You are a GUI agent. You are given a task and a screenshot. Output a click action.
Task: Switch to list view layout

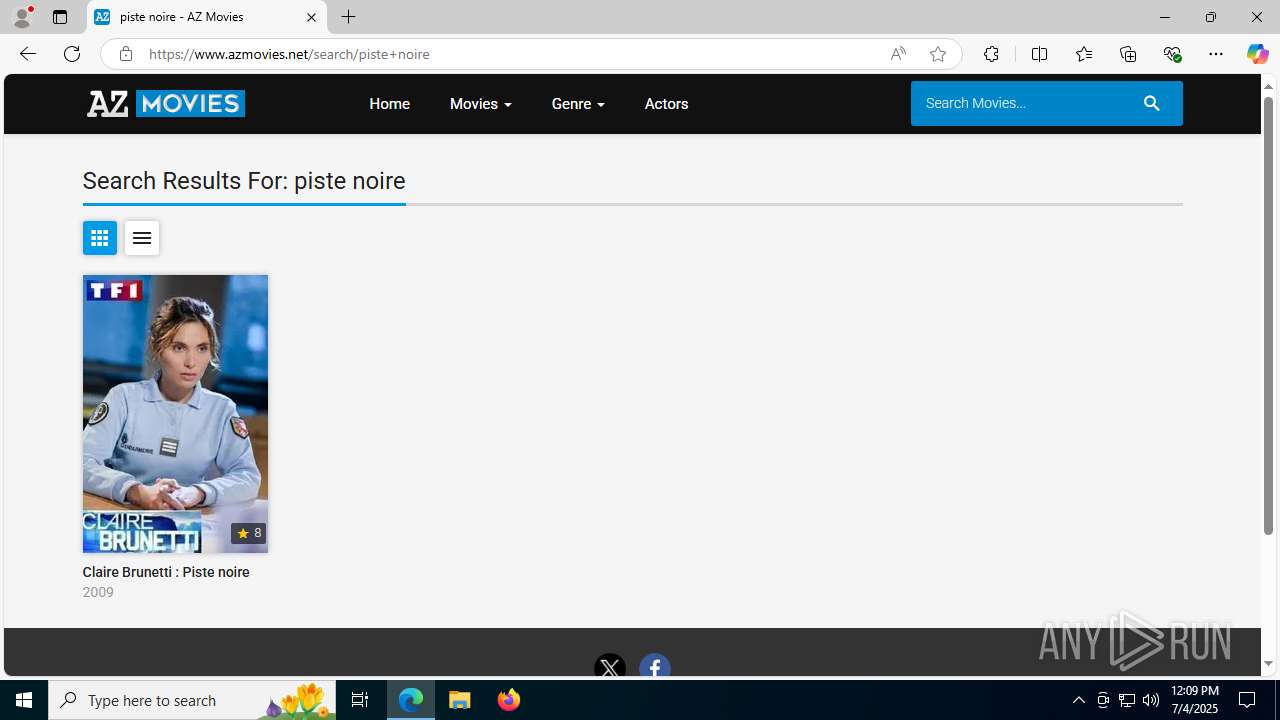pos(142,238)
